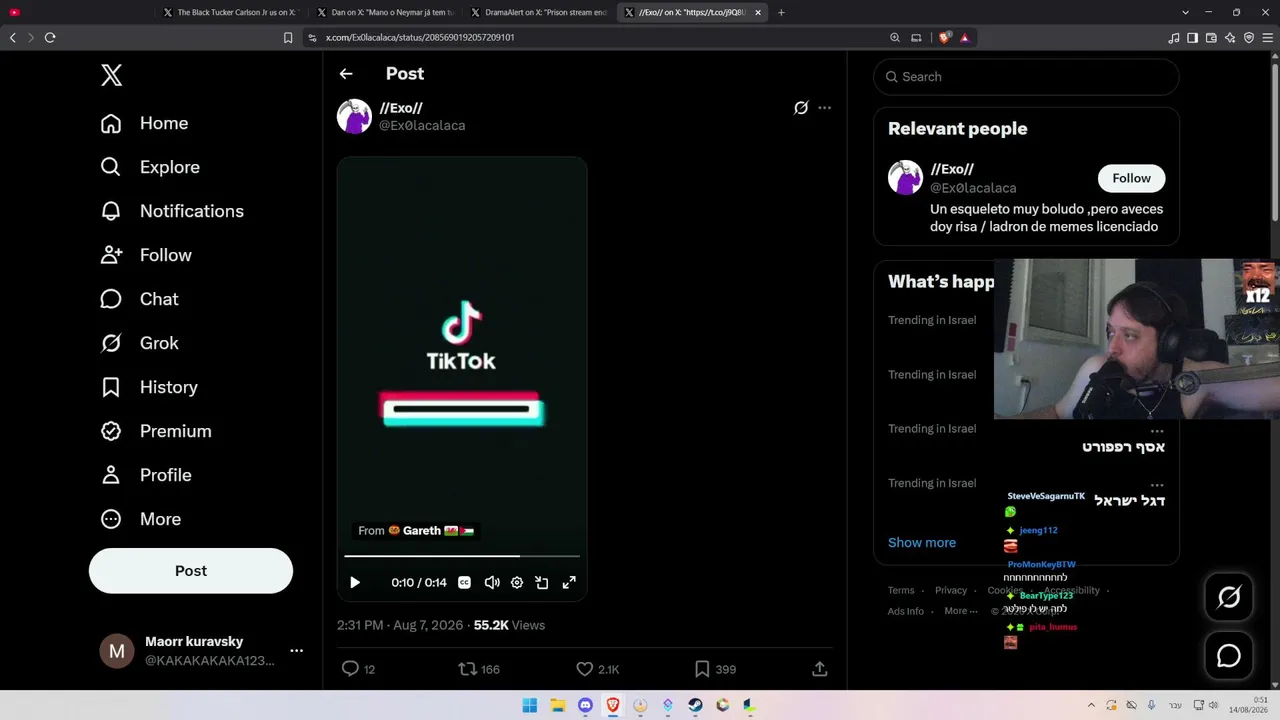The width and height of the screenshot is (1280, 720).
Task: Click the address bar URL
Action: (x=420, y=38)
